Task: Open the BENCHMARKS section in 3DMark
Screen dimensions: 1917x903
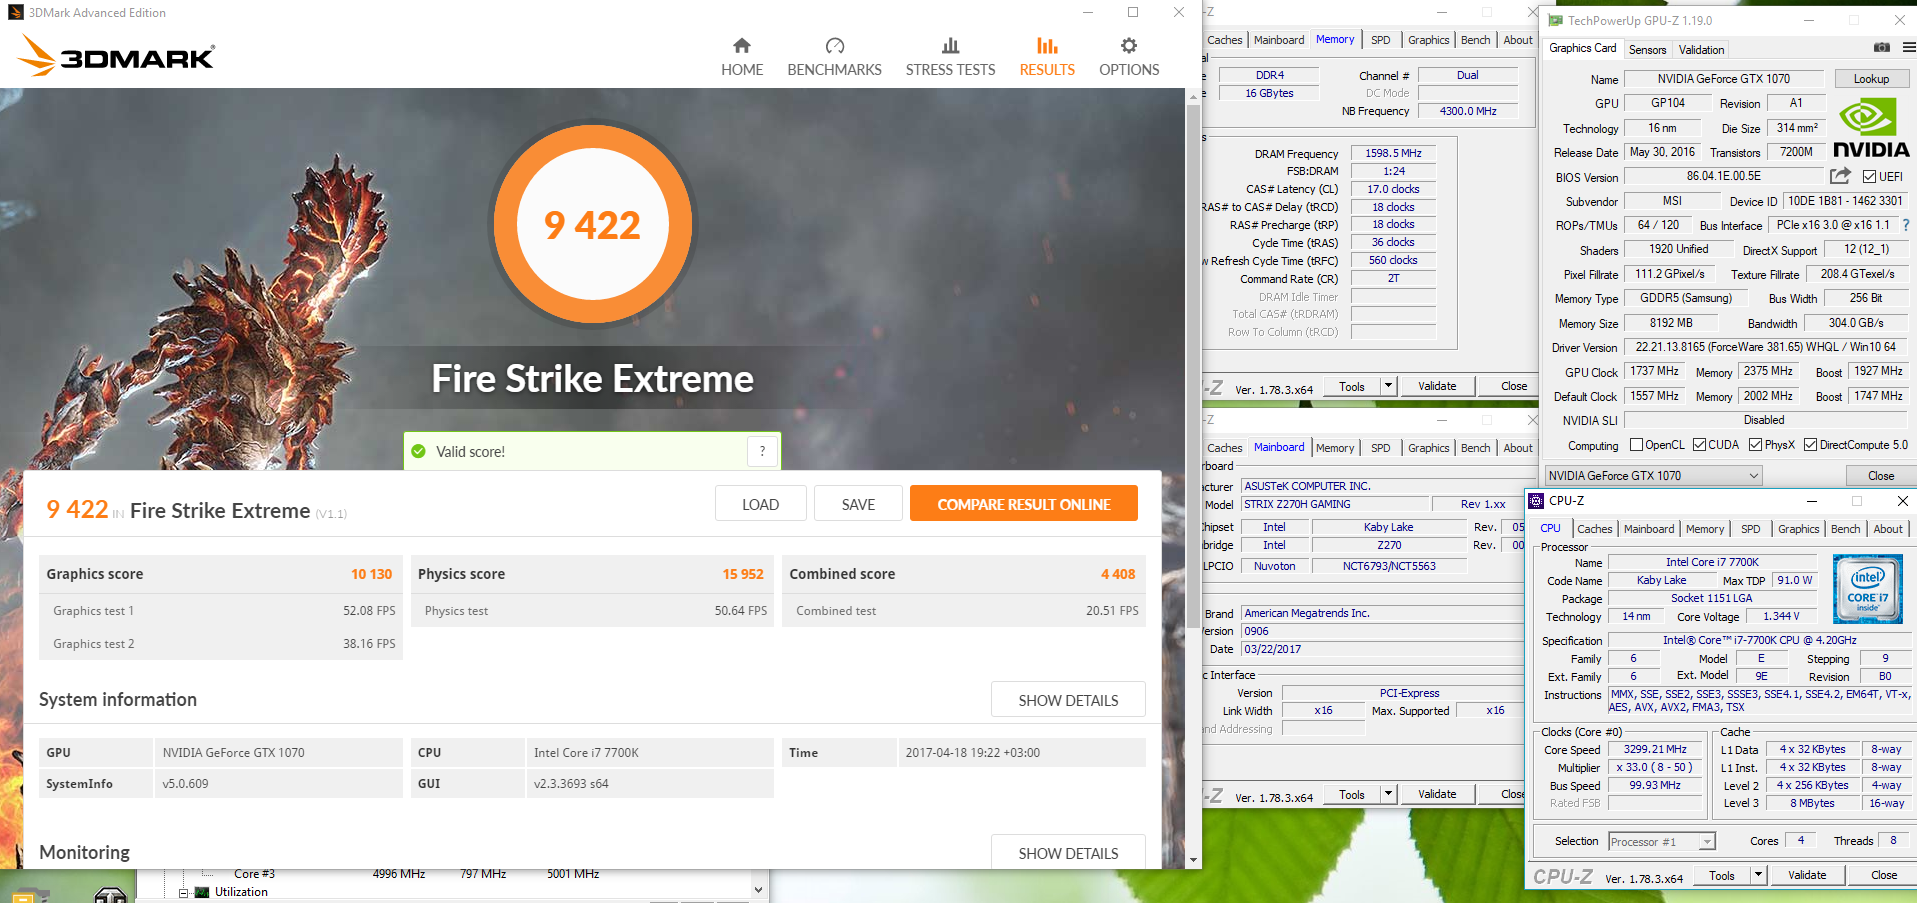Action: pyautogui.click(x=834, y=57)
